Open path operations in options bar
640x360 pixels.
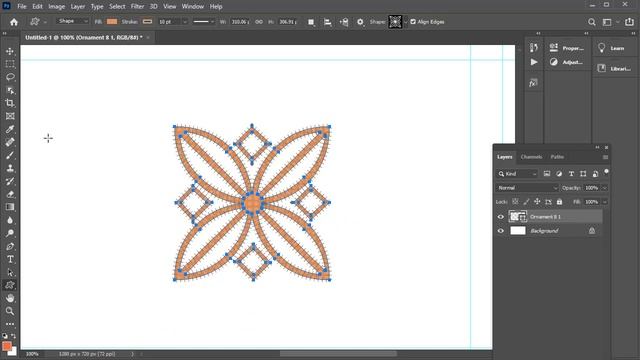coord(311,22)
